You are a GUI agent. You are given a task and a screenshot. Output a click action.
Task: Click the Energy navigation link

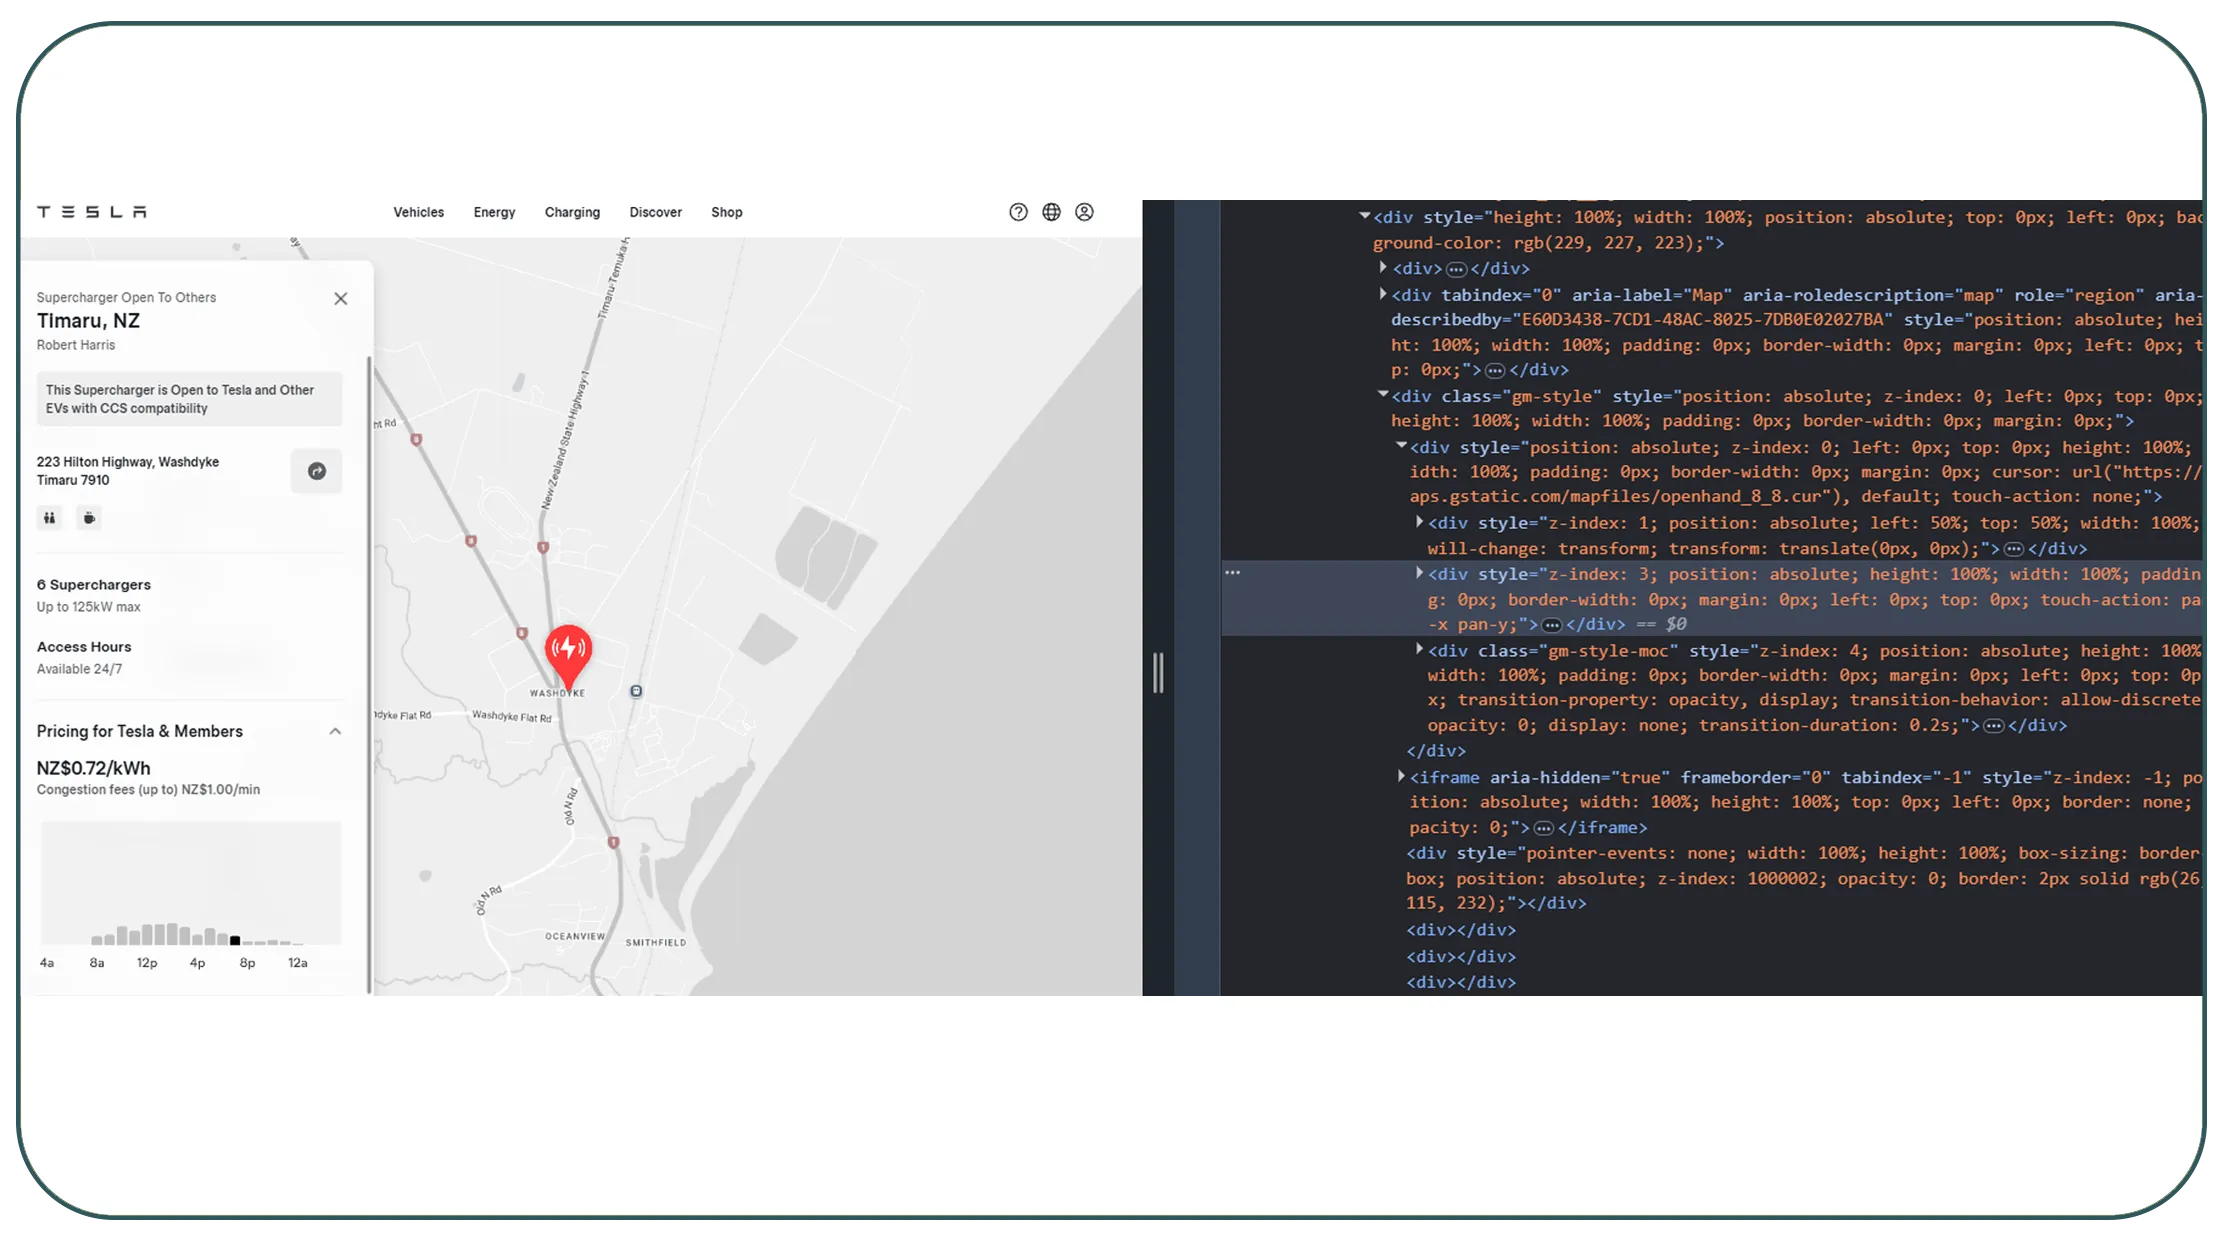494,211
